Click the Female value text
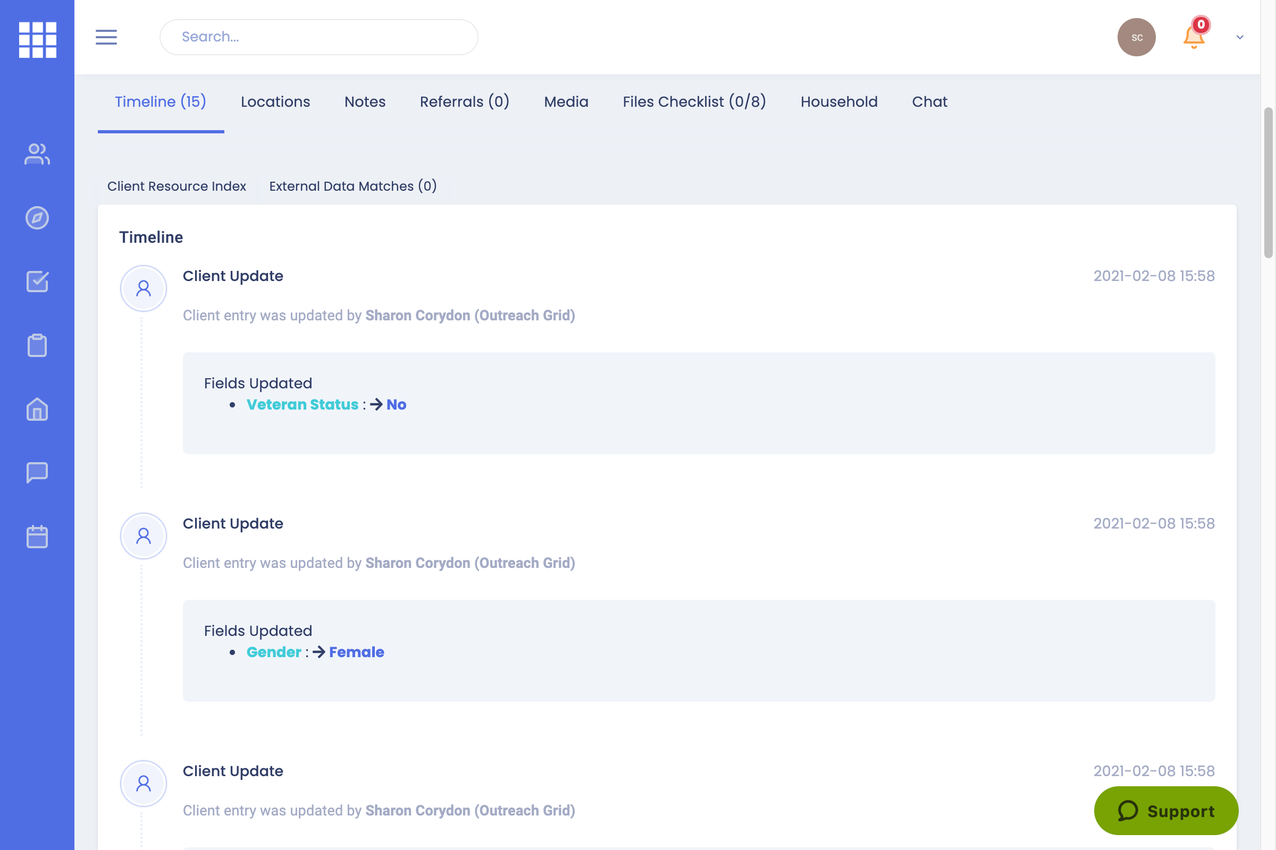Image resolution: width=1276 pixels, height=850 pixels. (x=357, y=652)
